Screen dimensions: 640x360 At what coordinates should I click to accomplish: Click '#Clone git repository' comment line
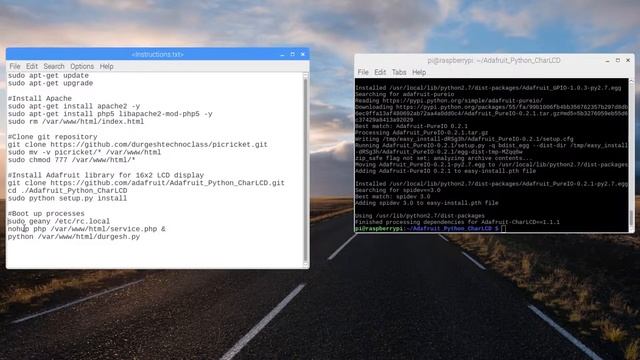point(52,137)
